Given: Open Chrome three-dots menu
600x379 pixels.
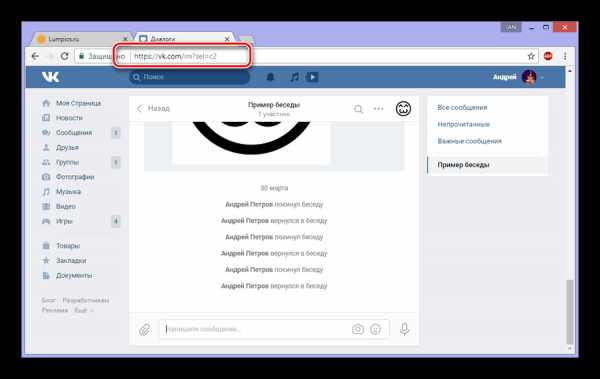Looking at the screenshot, I should click(565, 56).
